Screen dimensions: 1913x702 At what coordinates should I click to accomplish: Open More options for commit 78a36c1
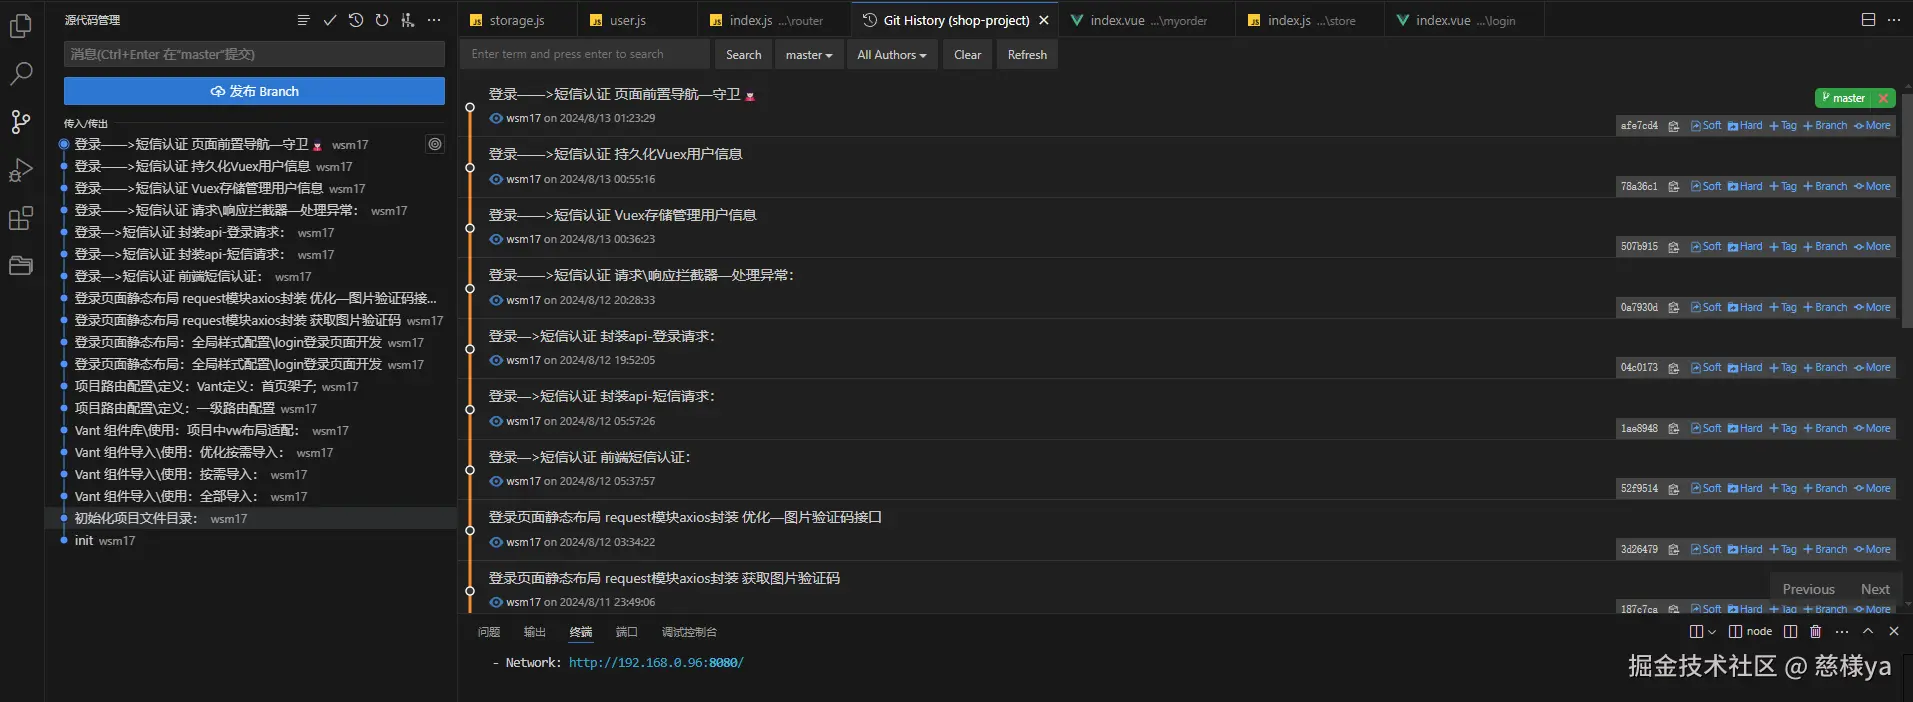[x=1872, y=186]
